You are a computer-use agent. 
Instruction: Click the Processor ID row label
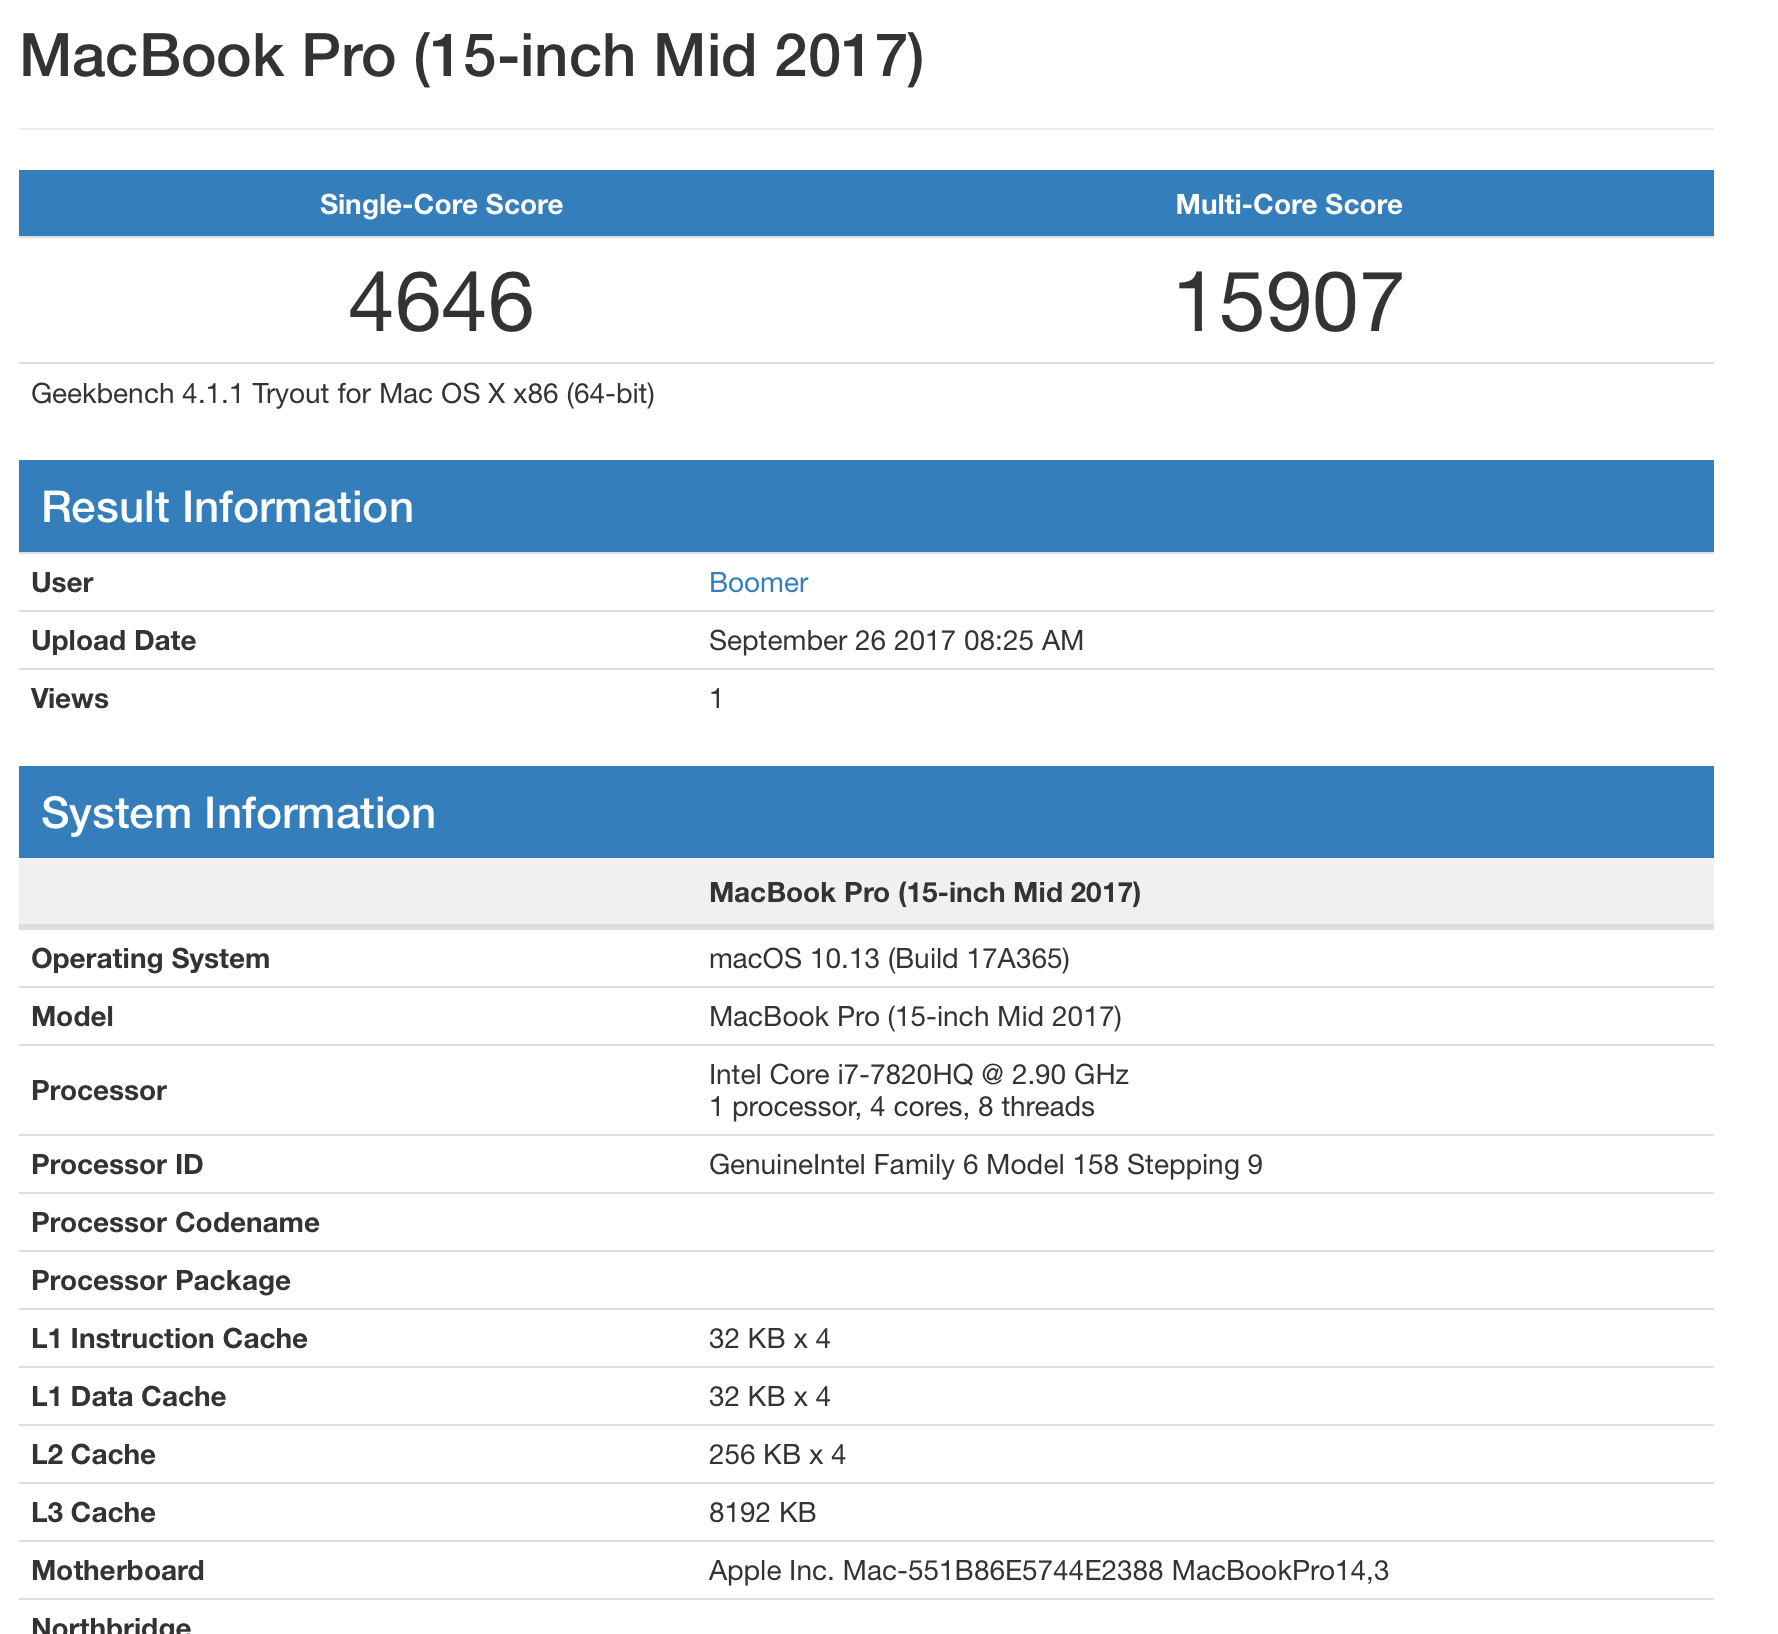(117, 1164)
